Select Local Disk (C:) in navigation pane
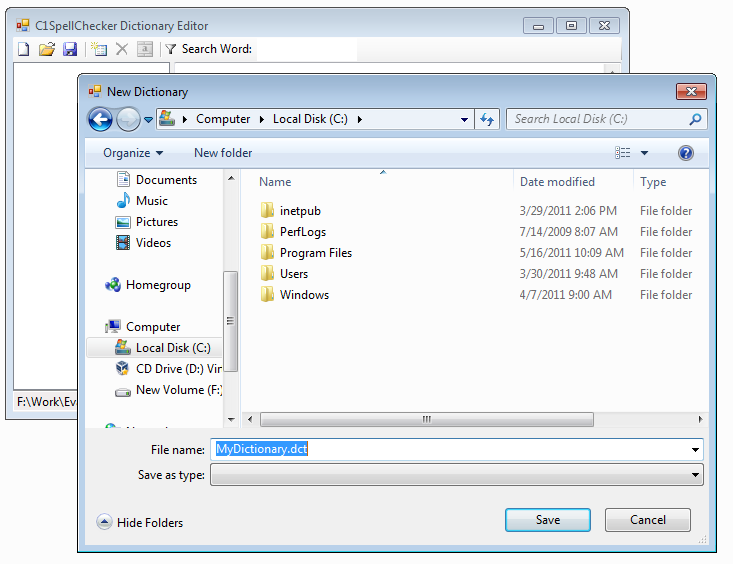The height and width of the screenshot is (564, 733). [x=154, y=348]
